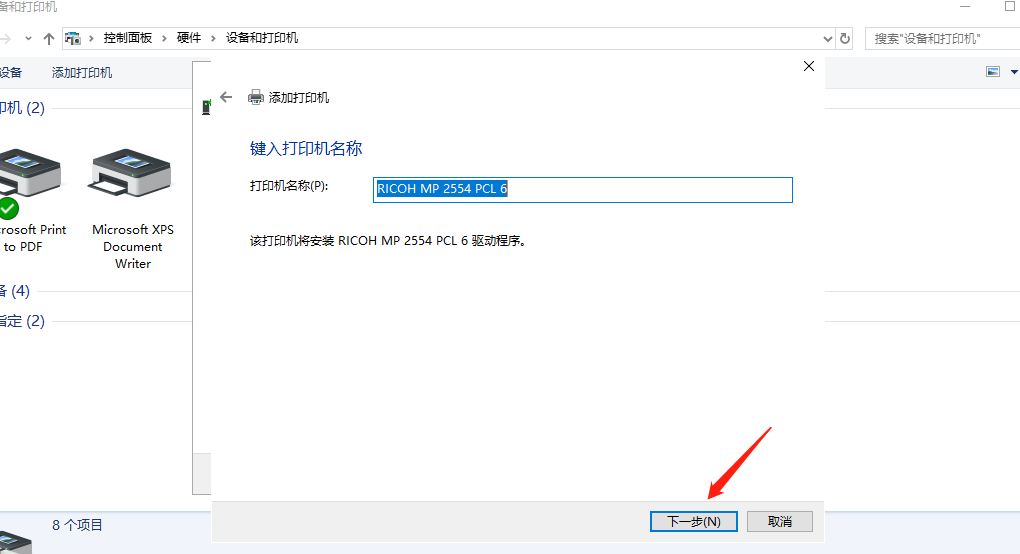Click the Up arrow navigation button
The image size is (1020, 554).
[48, 39]
